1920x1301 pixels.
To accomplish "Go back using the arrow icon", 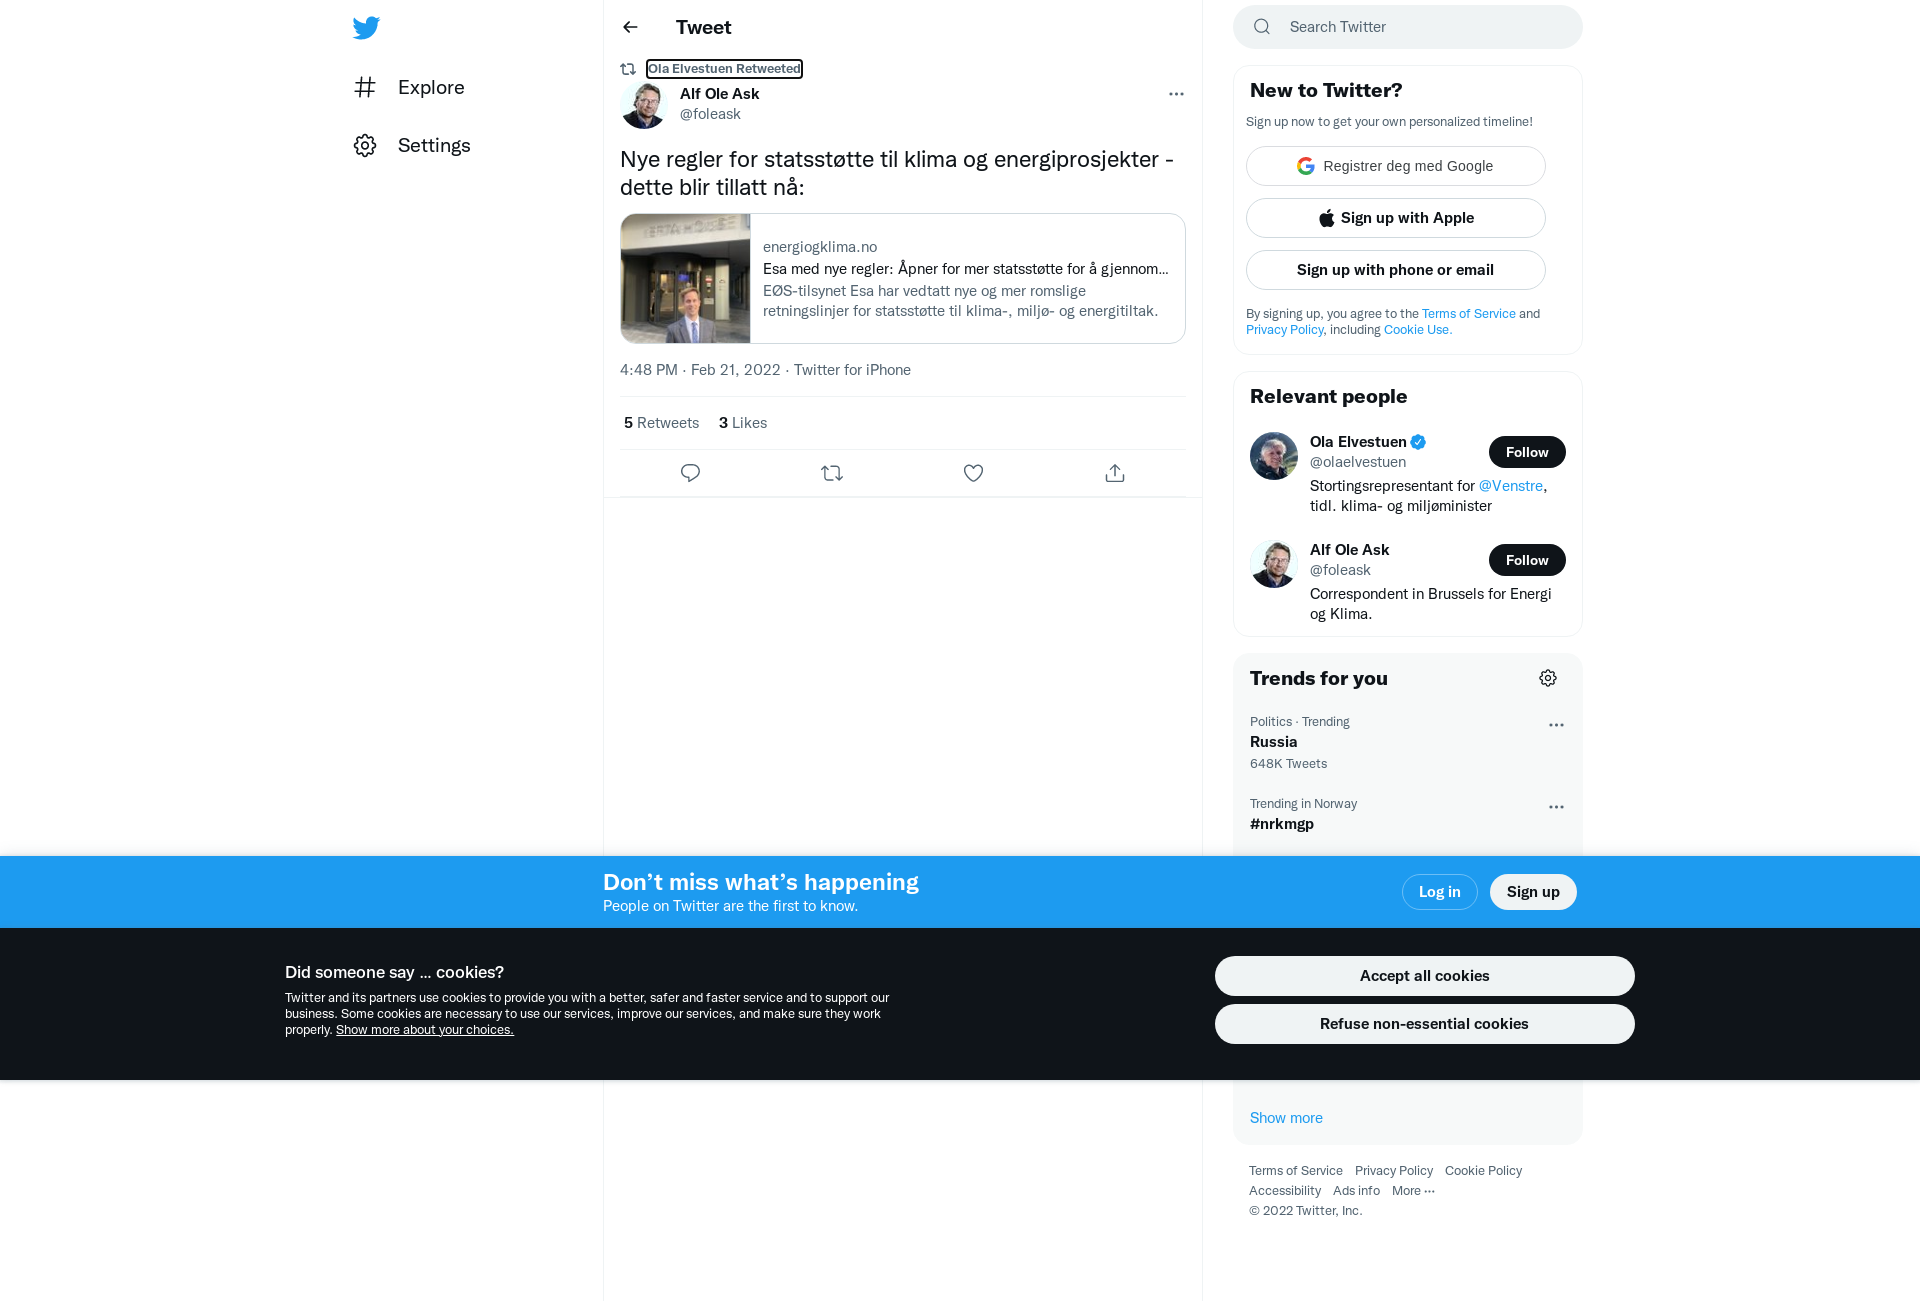I will (x=630, y=27).
